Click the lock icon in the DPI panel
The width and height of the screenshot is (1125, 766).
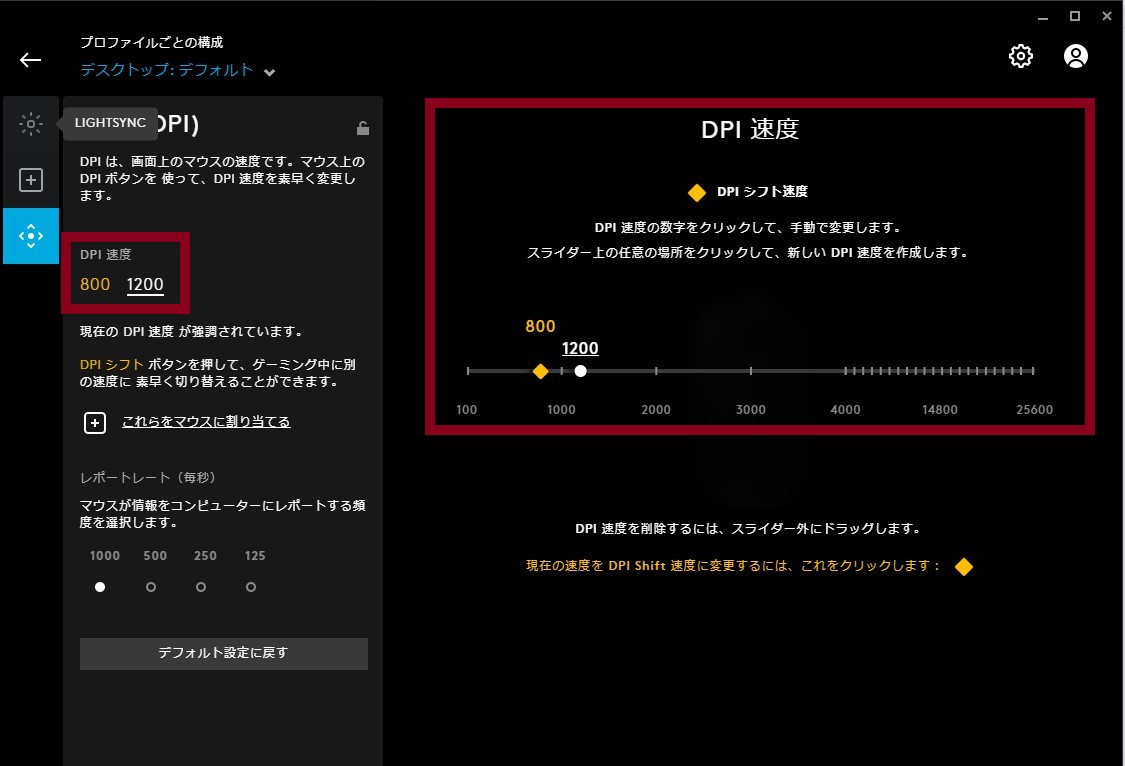click(362, 127)
